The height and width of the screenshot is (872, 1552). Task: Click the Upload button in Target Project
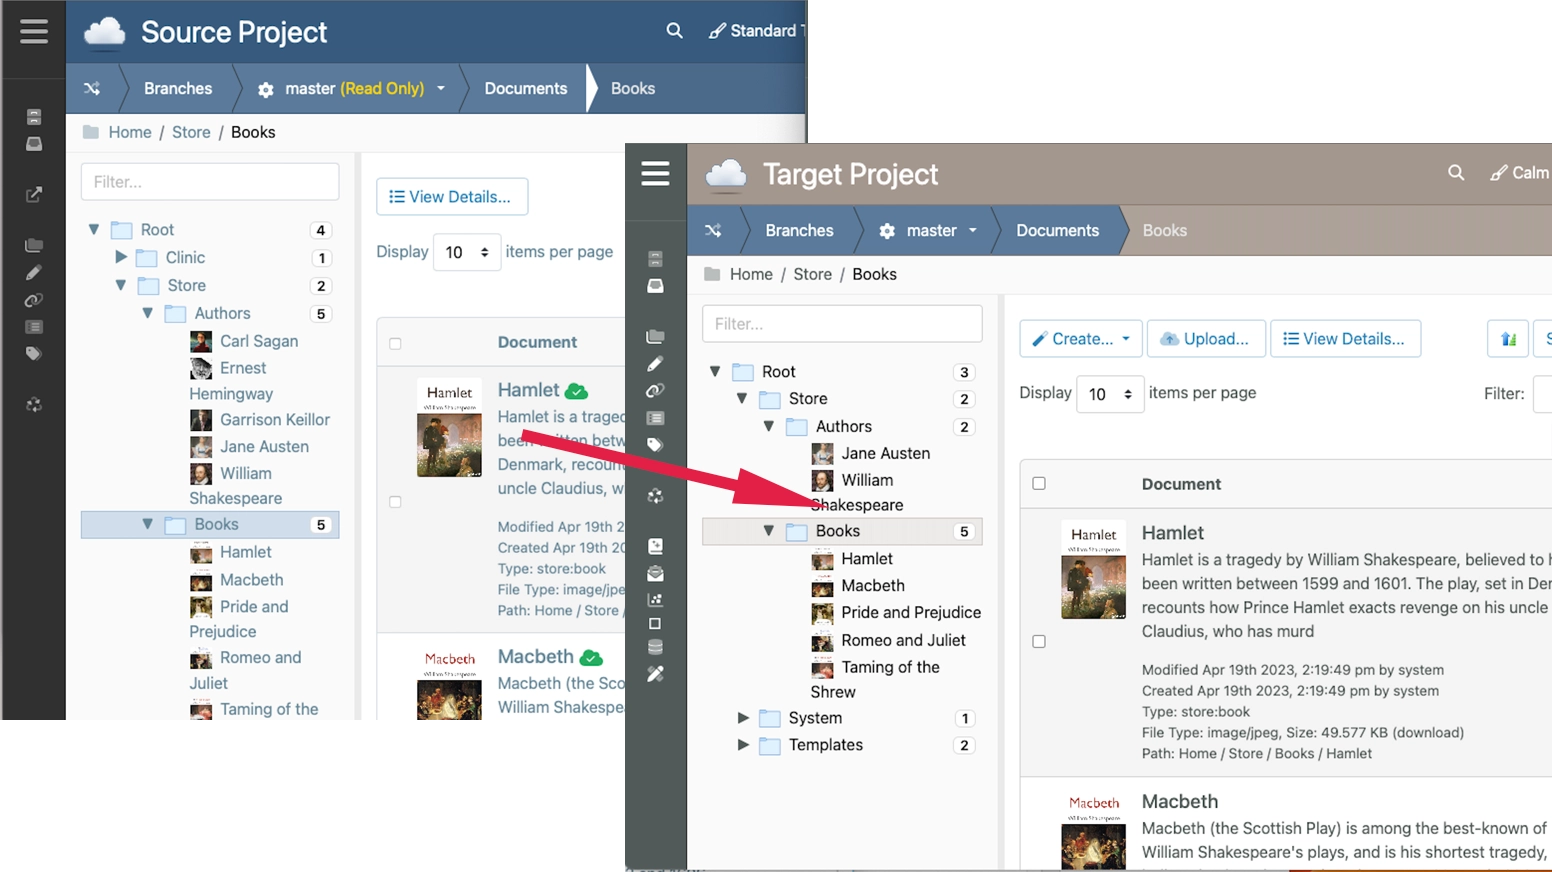(1206, 339)
